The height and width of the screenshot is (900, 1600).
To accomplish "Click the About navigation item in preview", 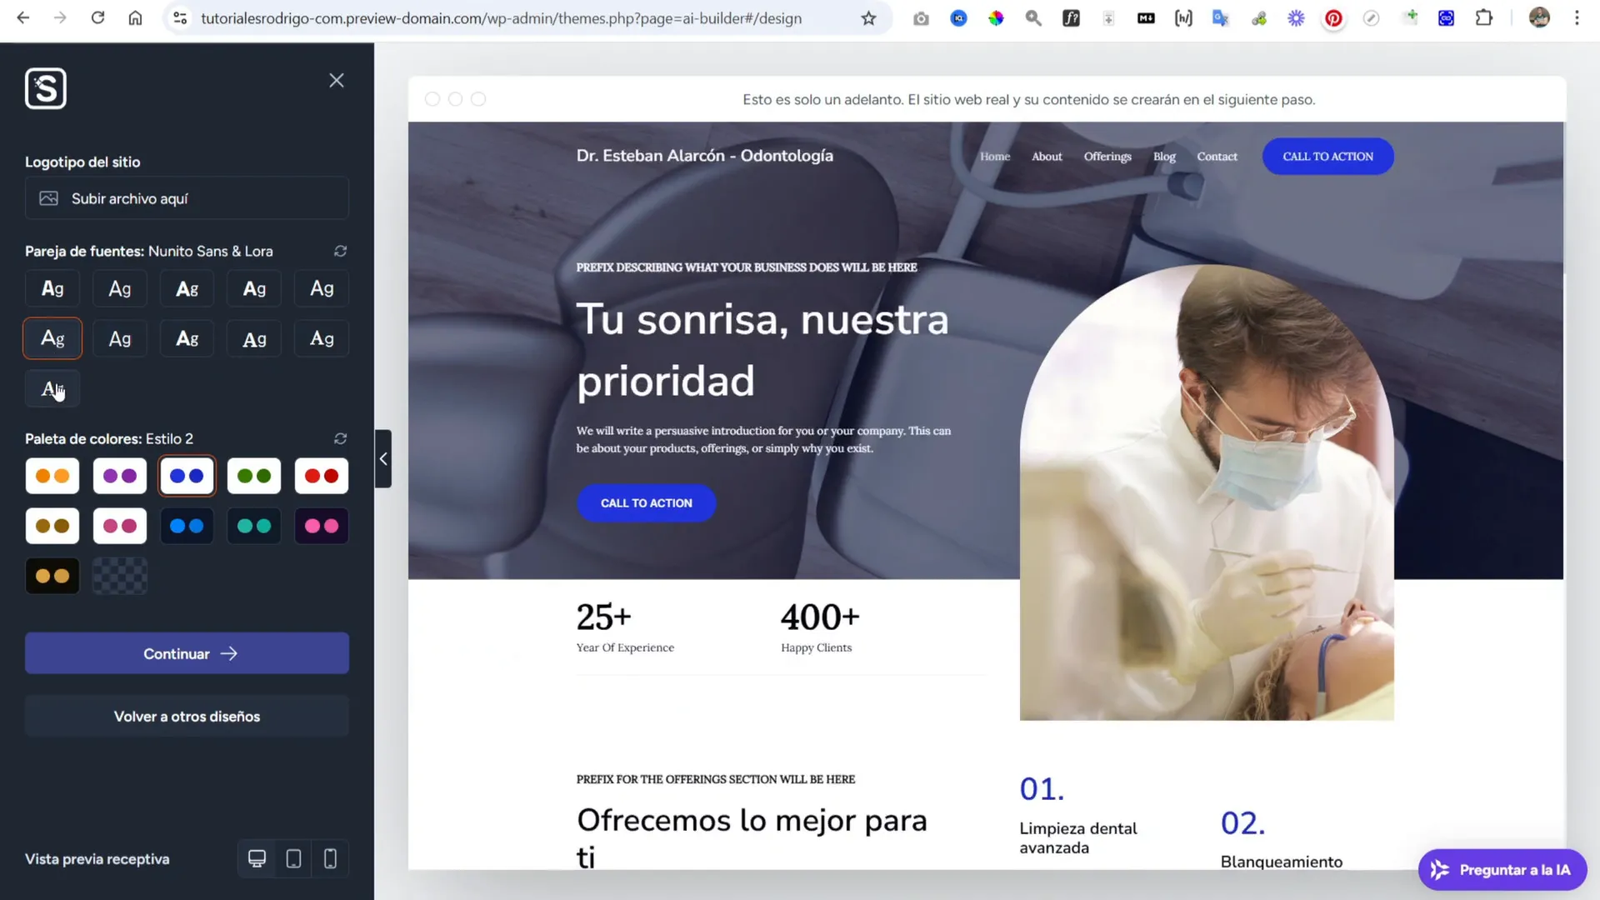I will coord(1046,156).
